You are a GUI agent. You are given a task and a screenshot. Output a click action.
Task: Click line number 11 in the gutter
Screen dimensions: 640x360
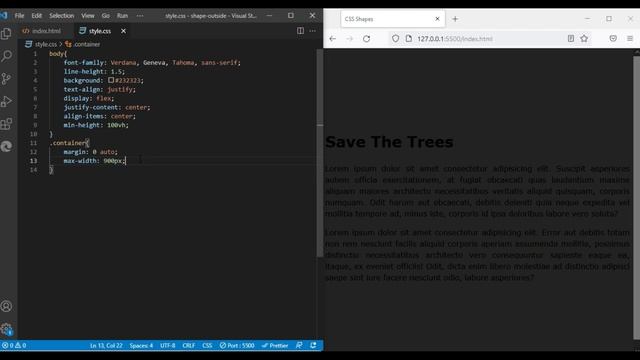(x=33, y=143)
